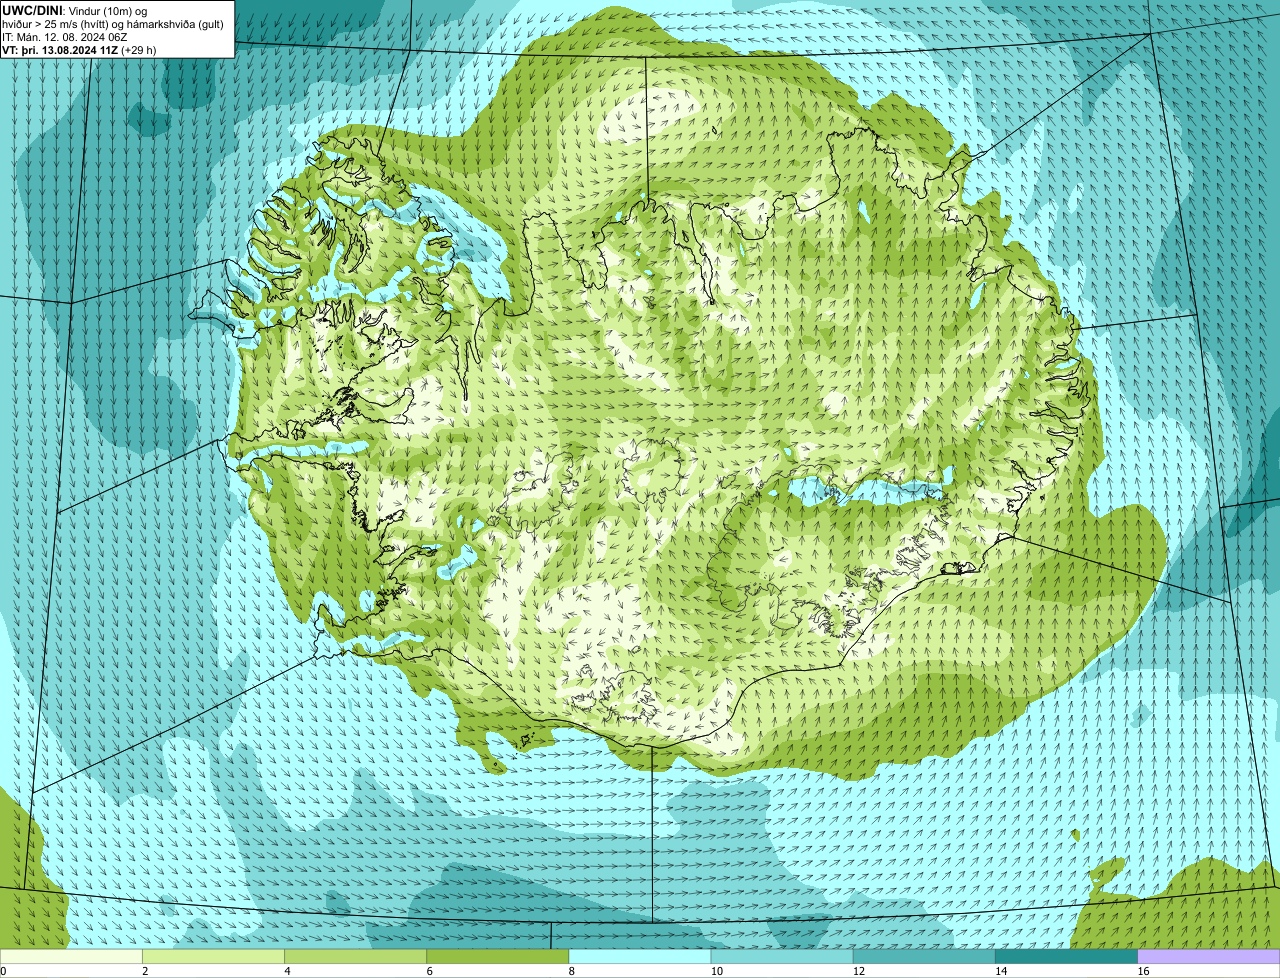This screenshot has width=1280, height=978.
Task: Click the olive green 6–8 m/s legend swatch
Action: (498, 957)
